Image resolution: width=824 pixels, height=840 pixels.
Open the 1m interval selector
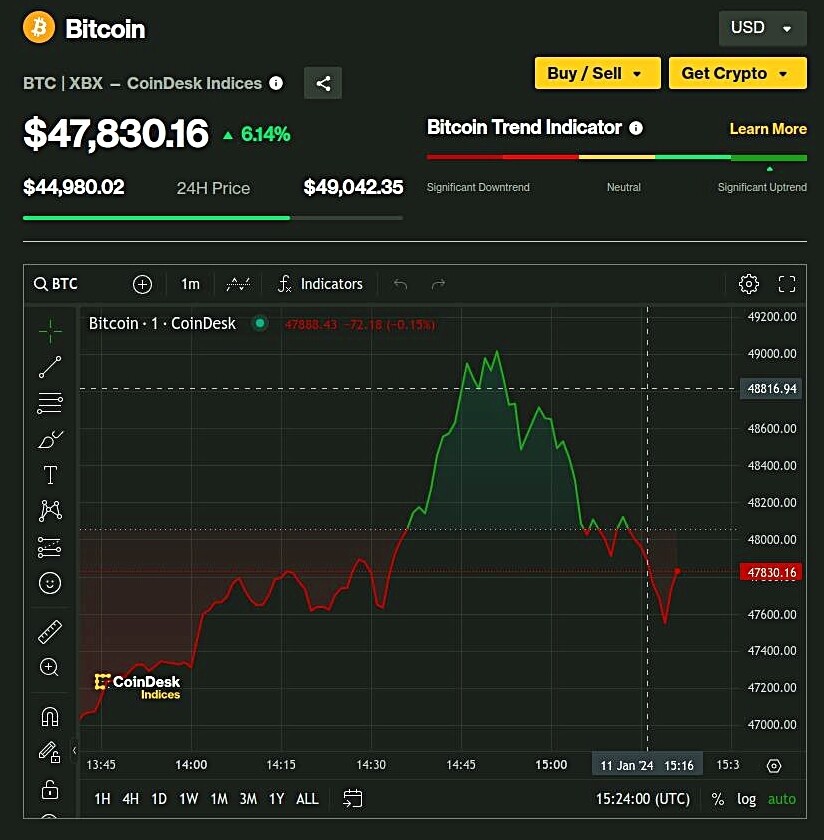(190, 284)
